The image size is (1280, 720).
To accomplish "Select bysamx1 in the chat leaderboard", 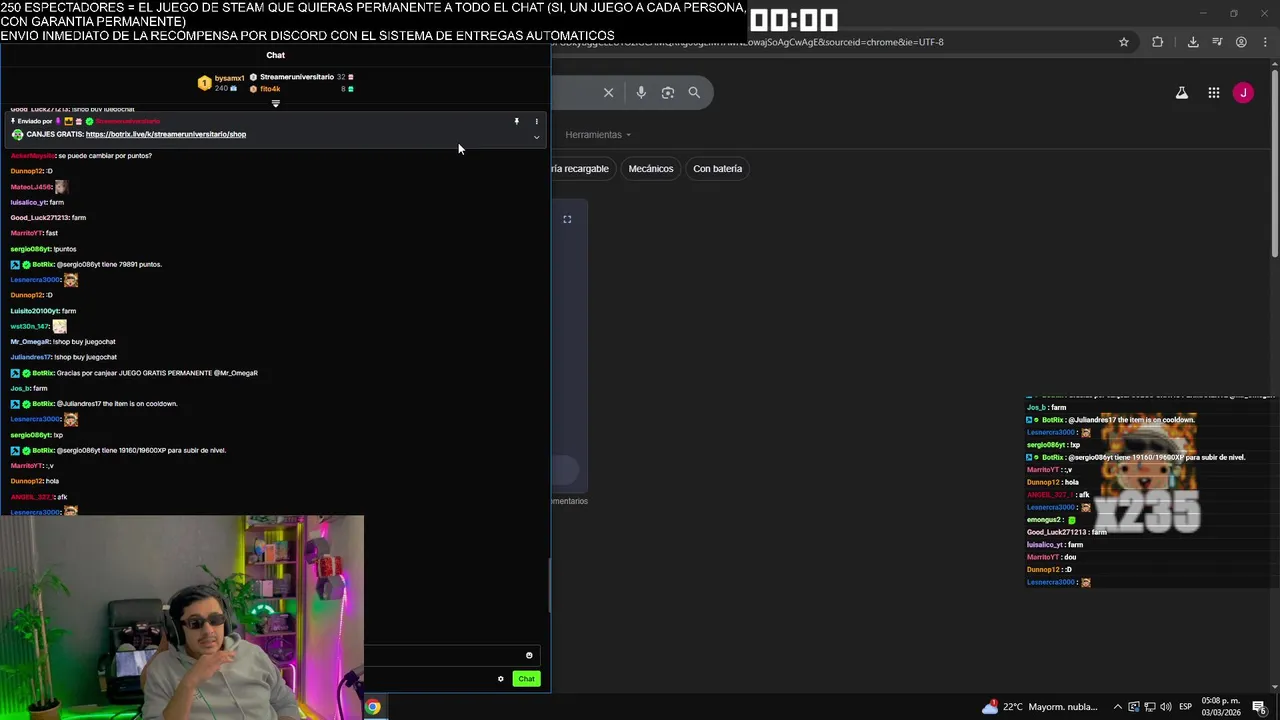I will [229, 78].
